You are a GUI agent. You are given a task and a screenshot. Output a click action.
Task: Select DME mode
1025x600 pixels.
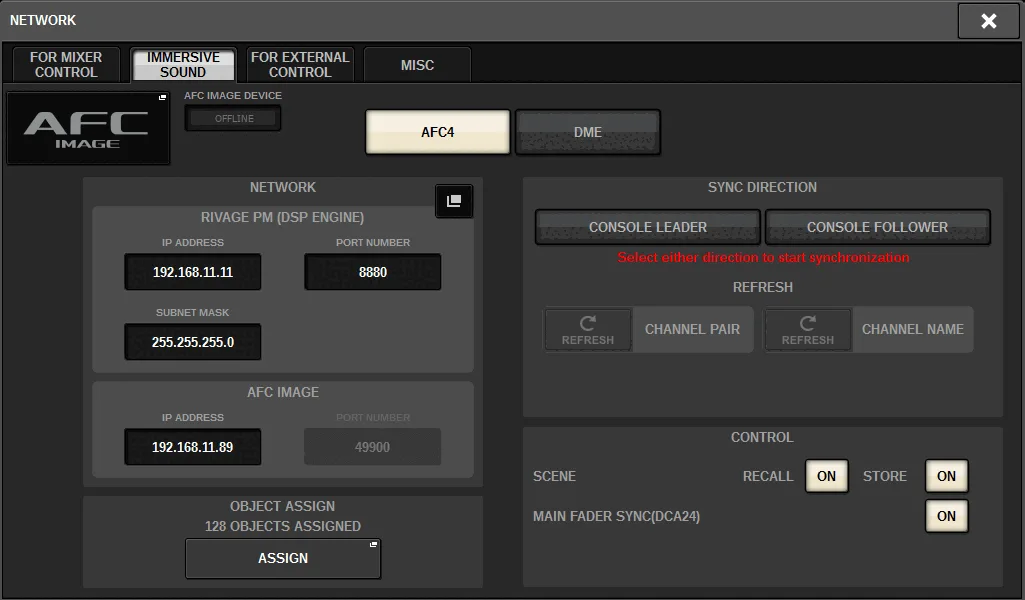click(588, 132)
